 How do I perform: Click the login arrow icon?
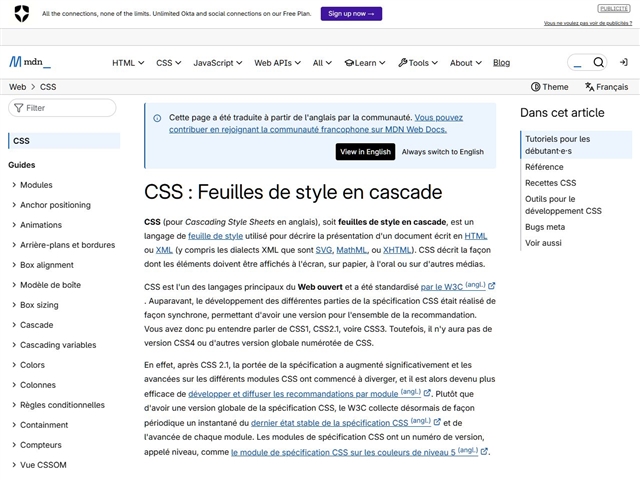[x=623, y=62]
